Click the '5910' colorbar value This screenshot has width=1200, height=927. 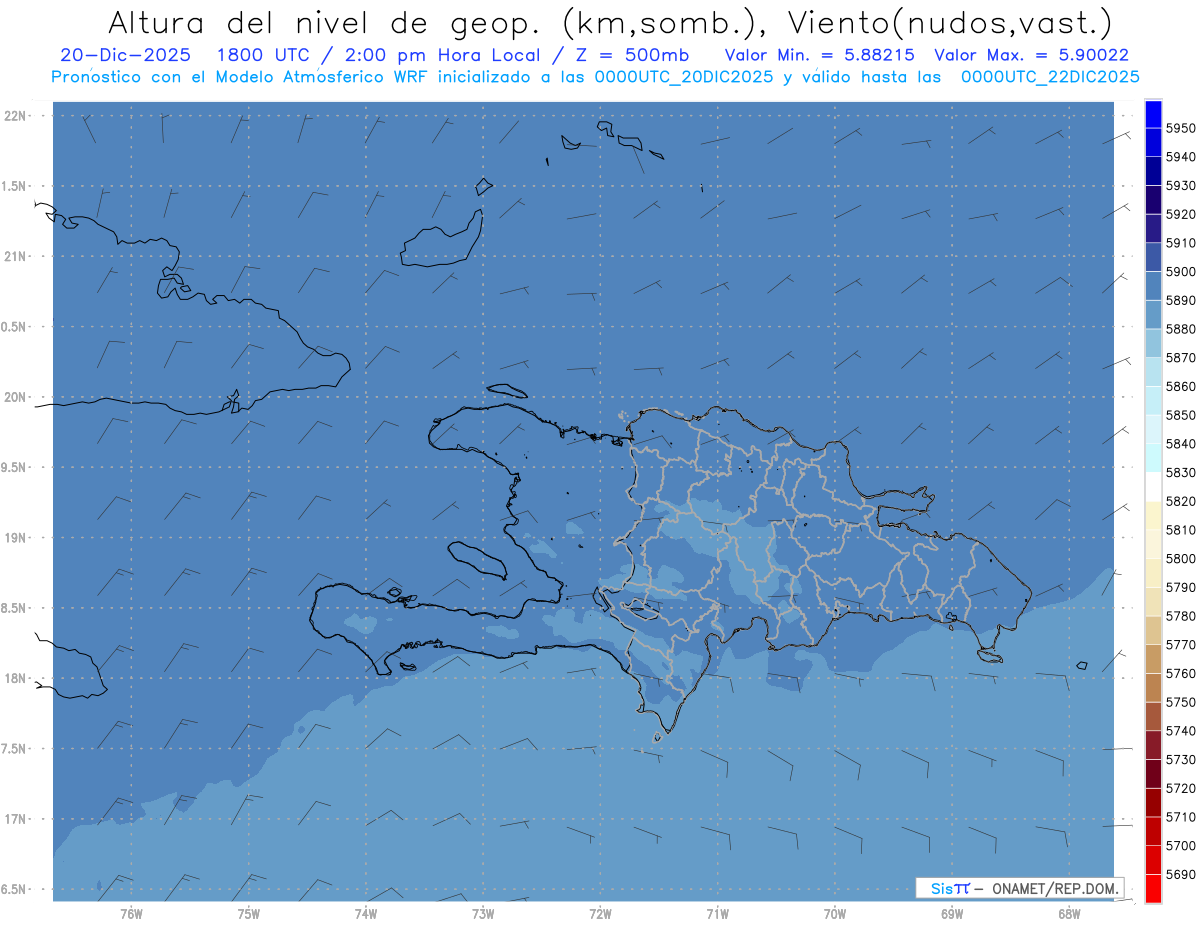click(1181, 243)
